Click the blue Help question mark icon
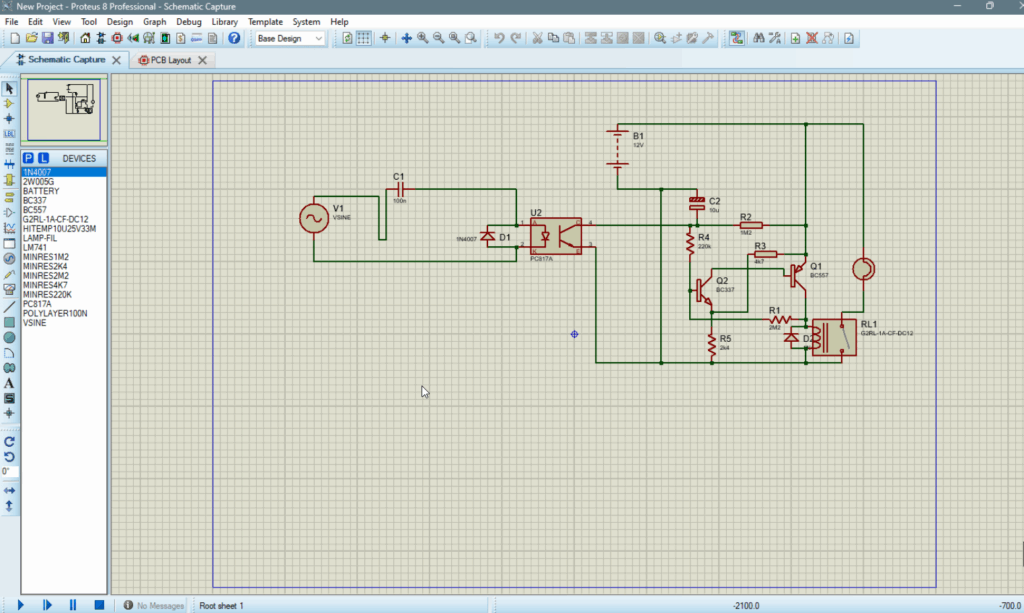 234,38
